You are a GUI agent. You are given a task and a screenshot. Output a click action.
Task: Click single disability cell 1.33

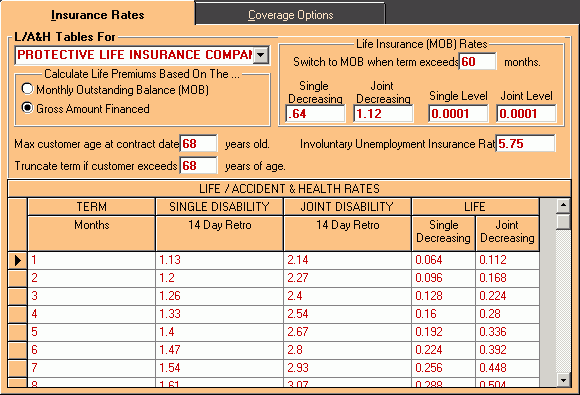tap(219, 314)
